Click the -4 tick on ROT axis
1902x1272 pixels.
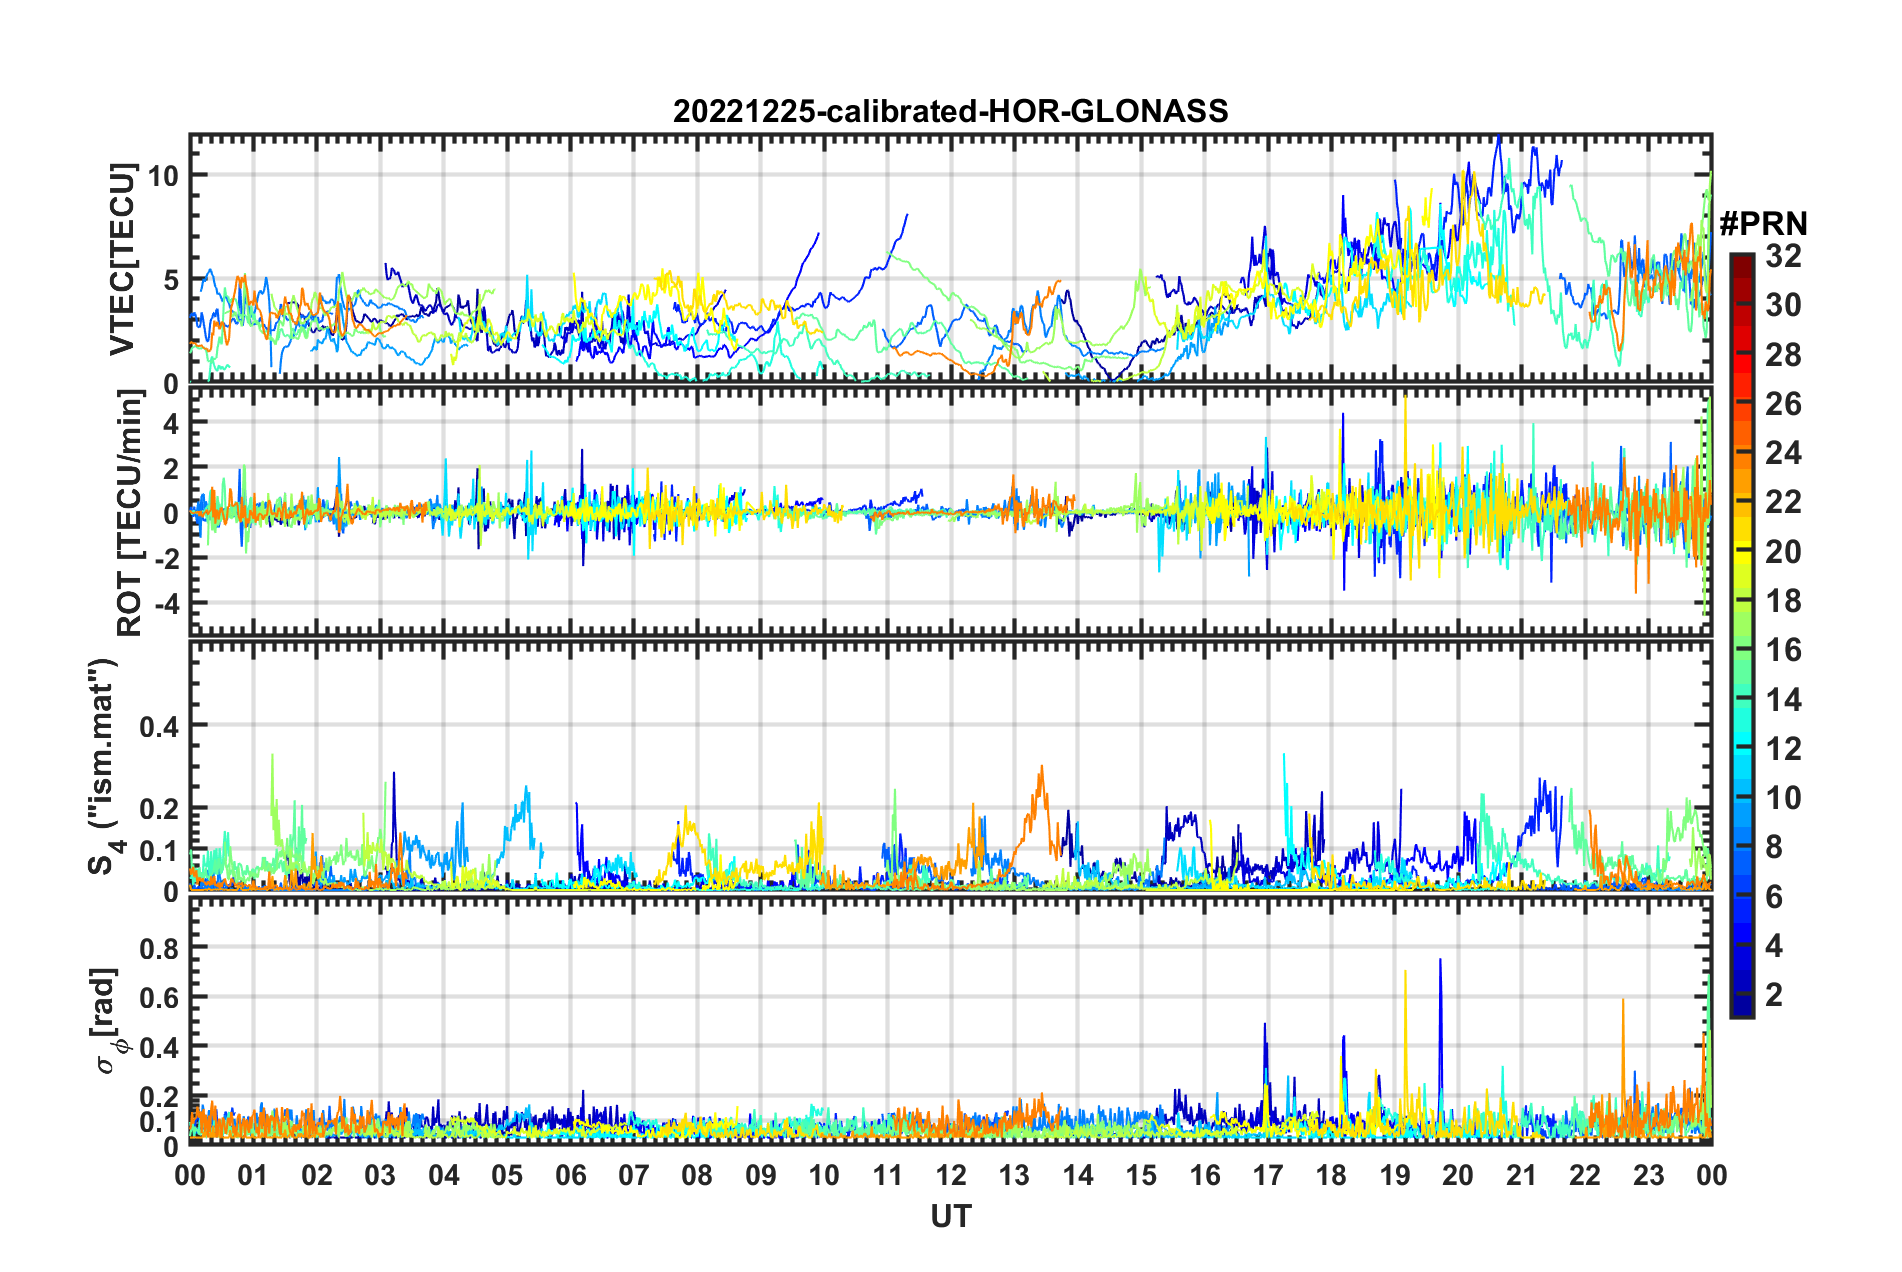(163, 604)
